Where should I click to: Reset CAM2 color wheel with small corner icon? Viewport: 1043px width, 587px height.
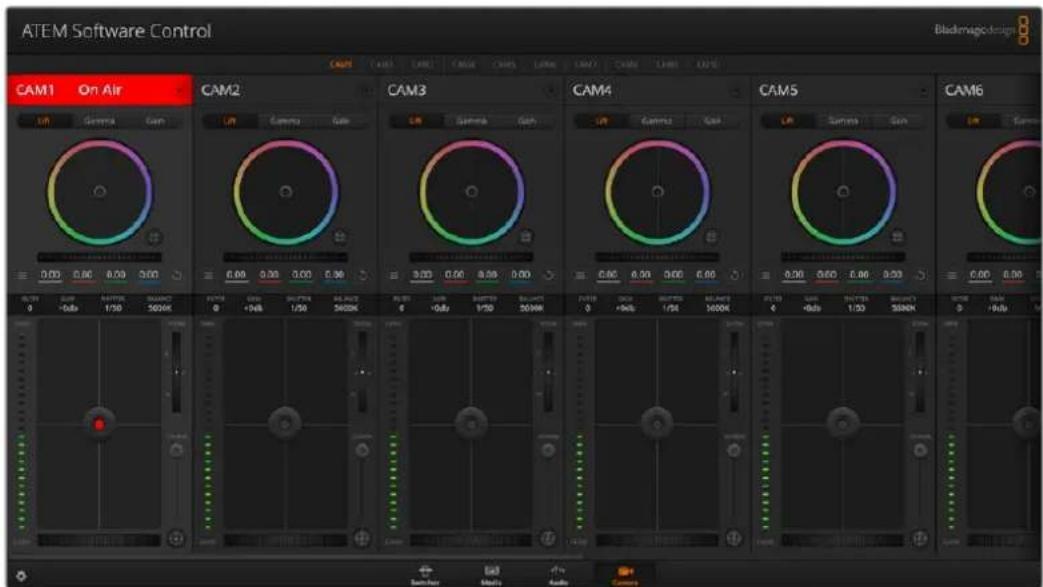340,237
